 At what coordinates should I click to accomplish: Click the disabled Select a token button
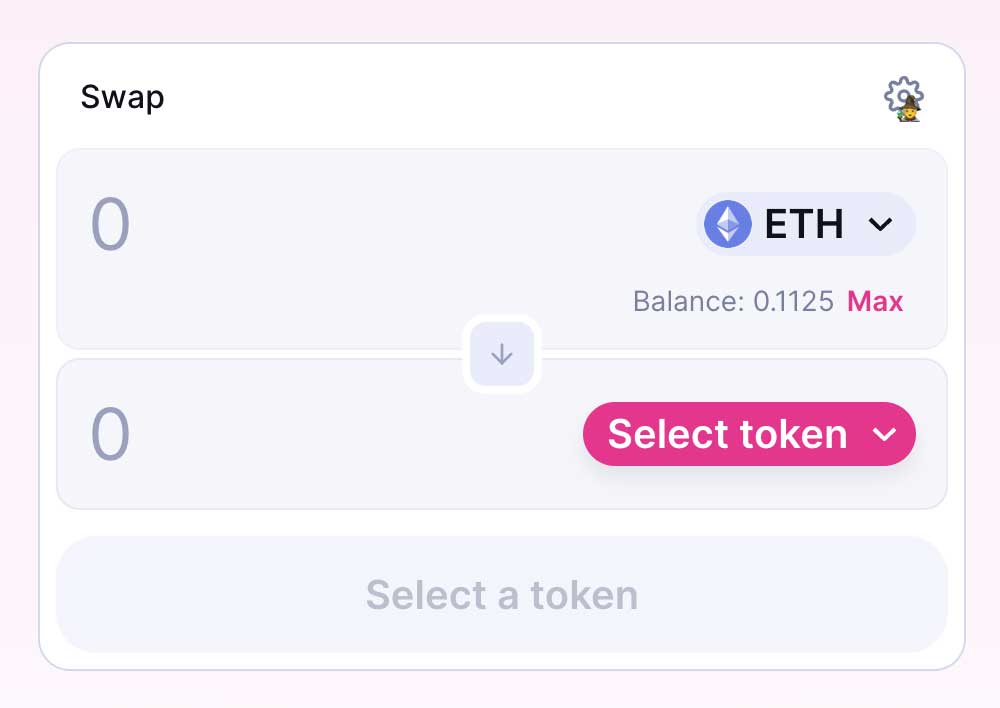[x=502, y=595]
